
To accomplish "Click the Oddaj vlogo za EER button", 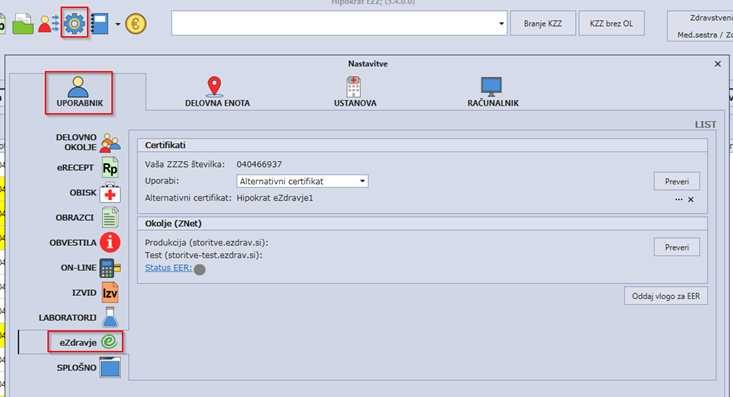I will click(x=666, y=296).
